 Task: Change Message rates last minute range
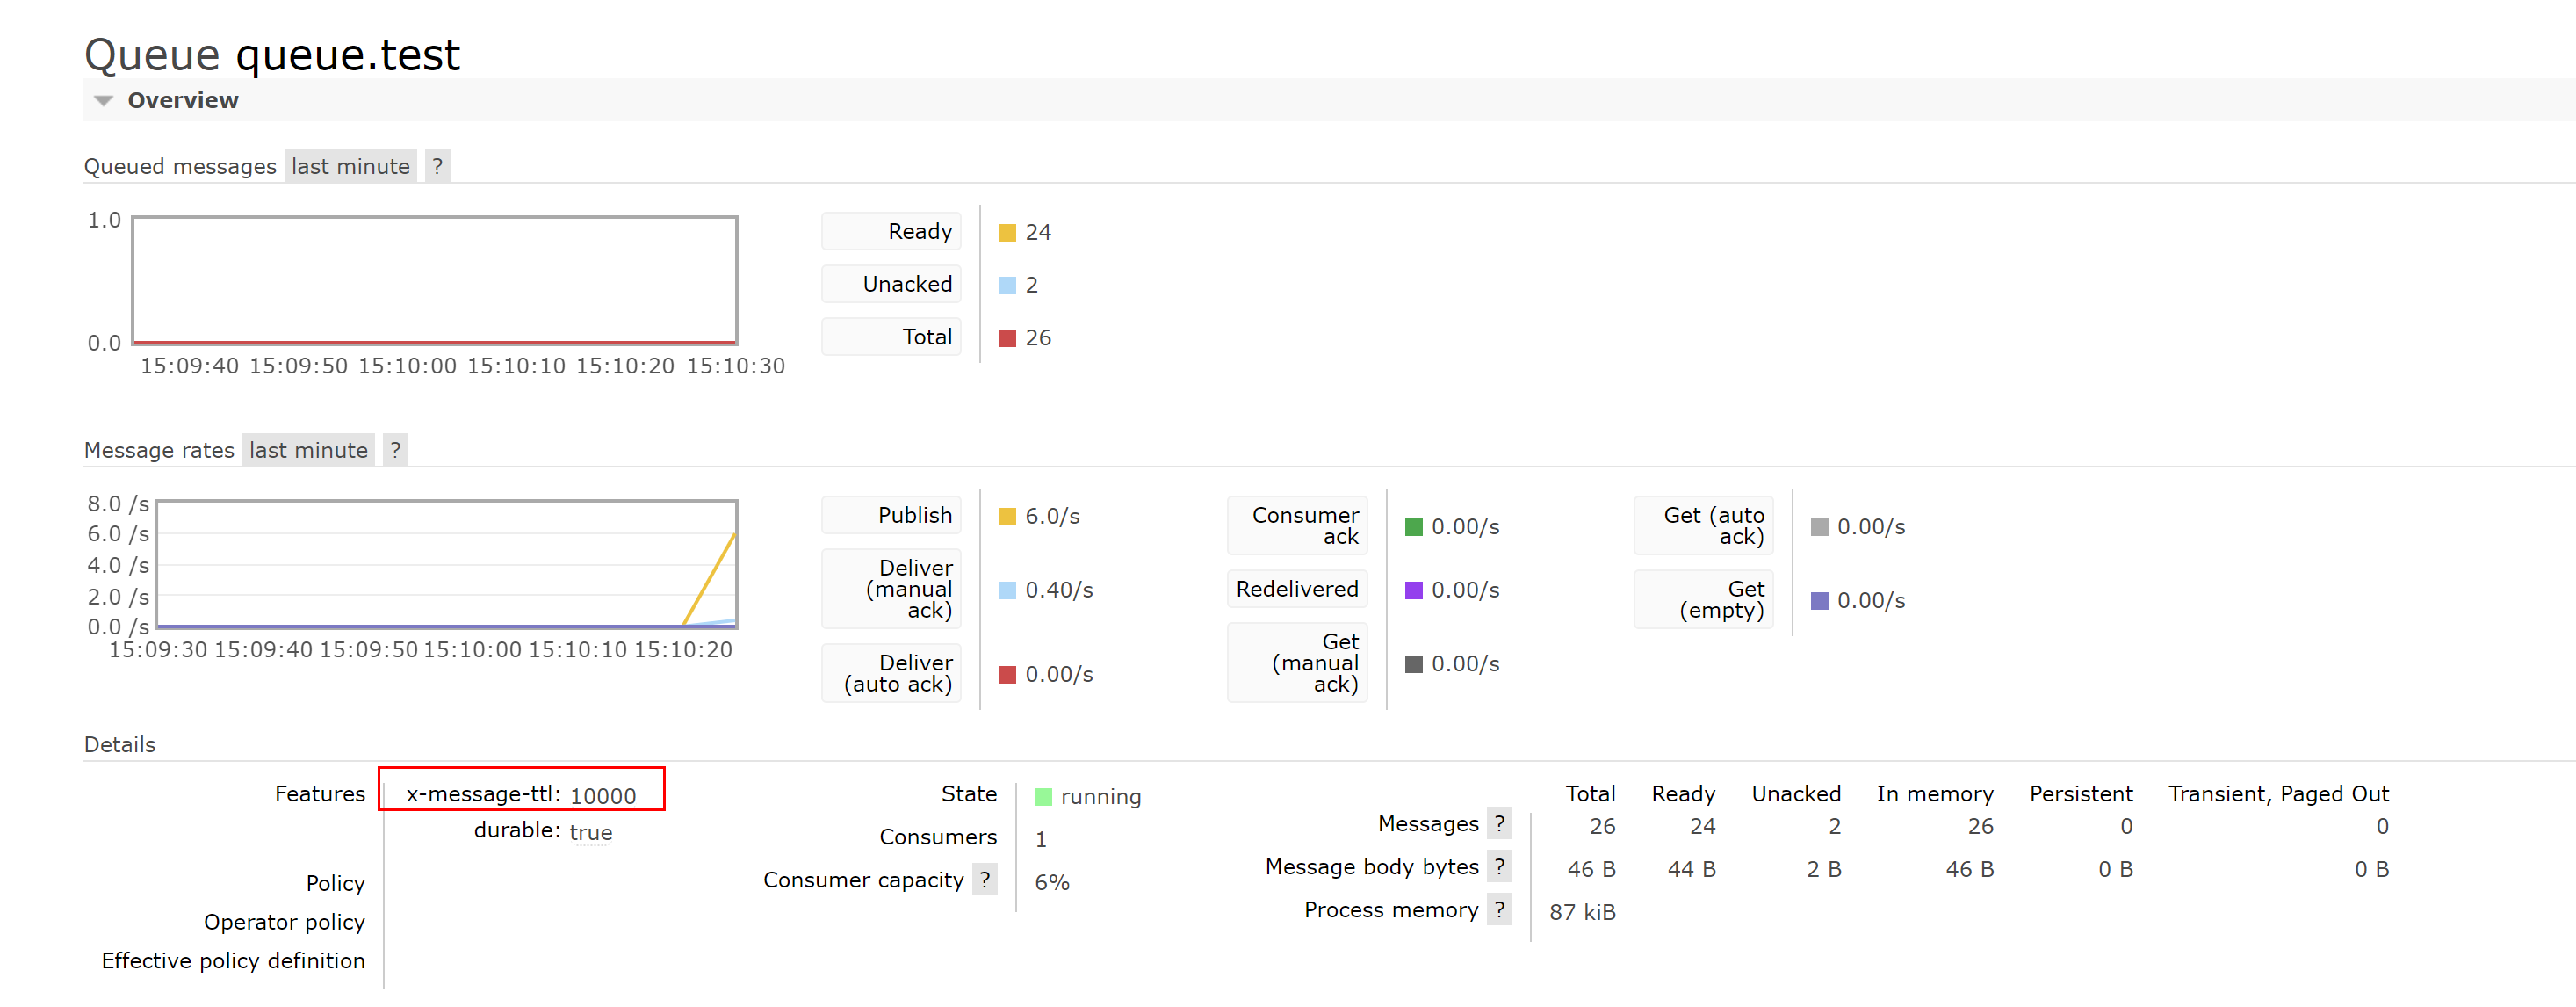[x=308, y=450]
